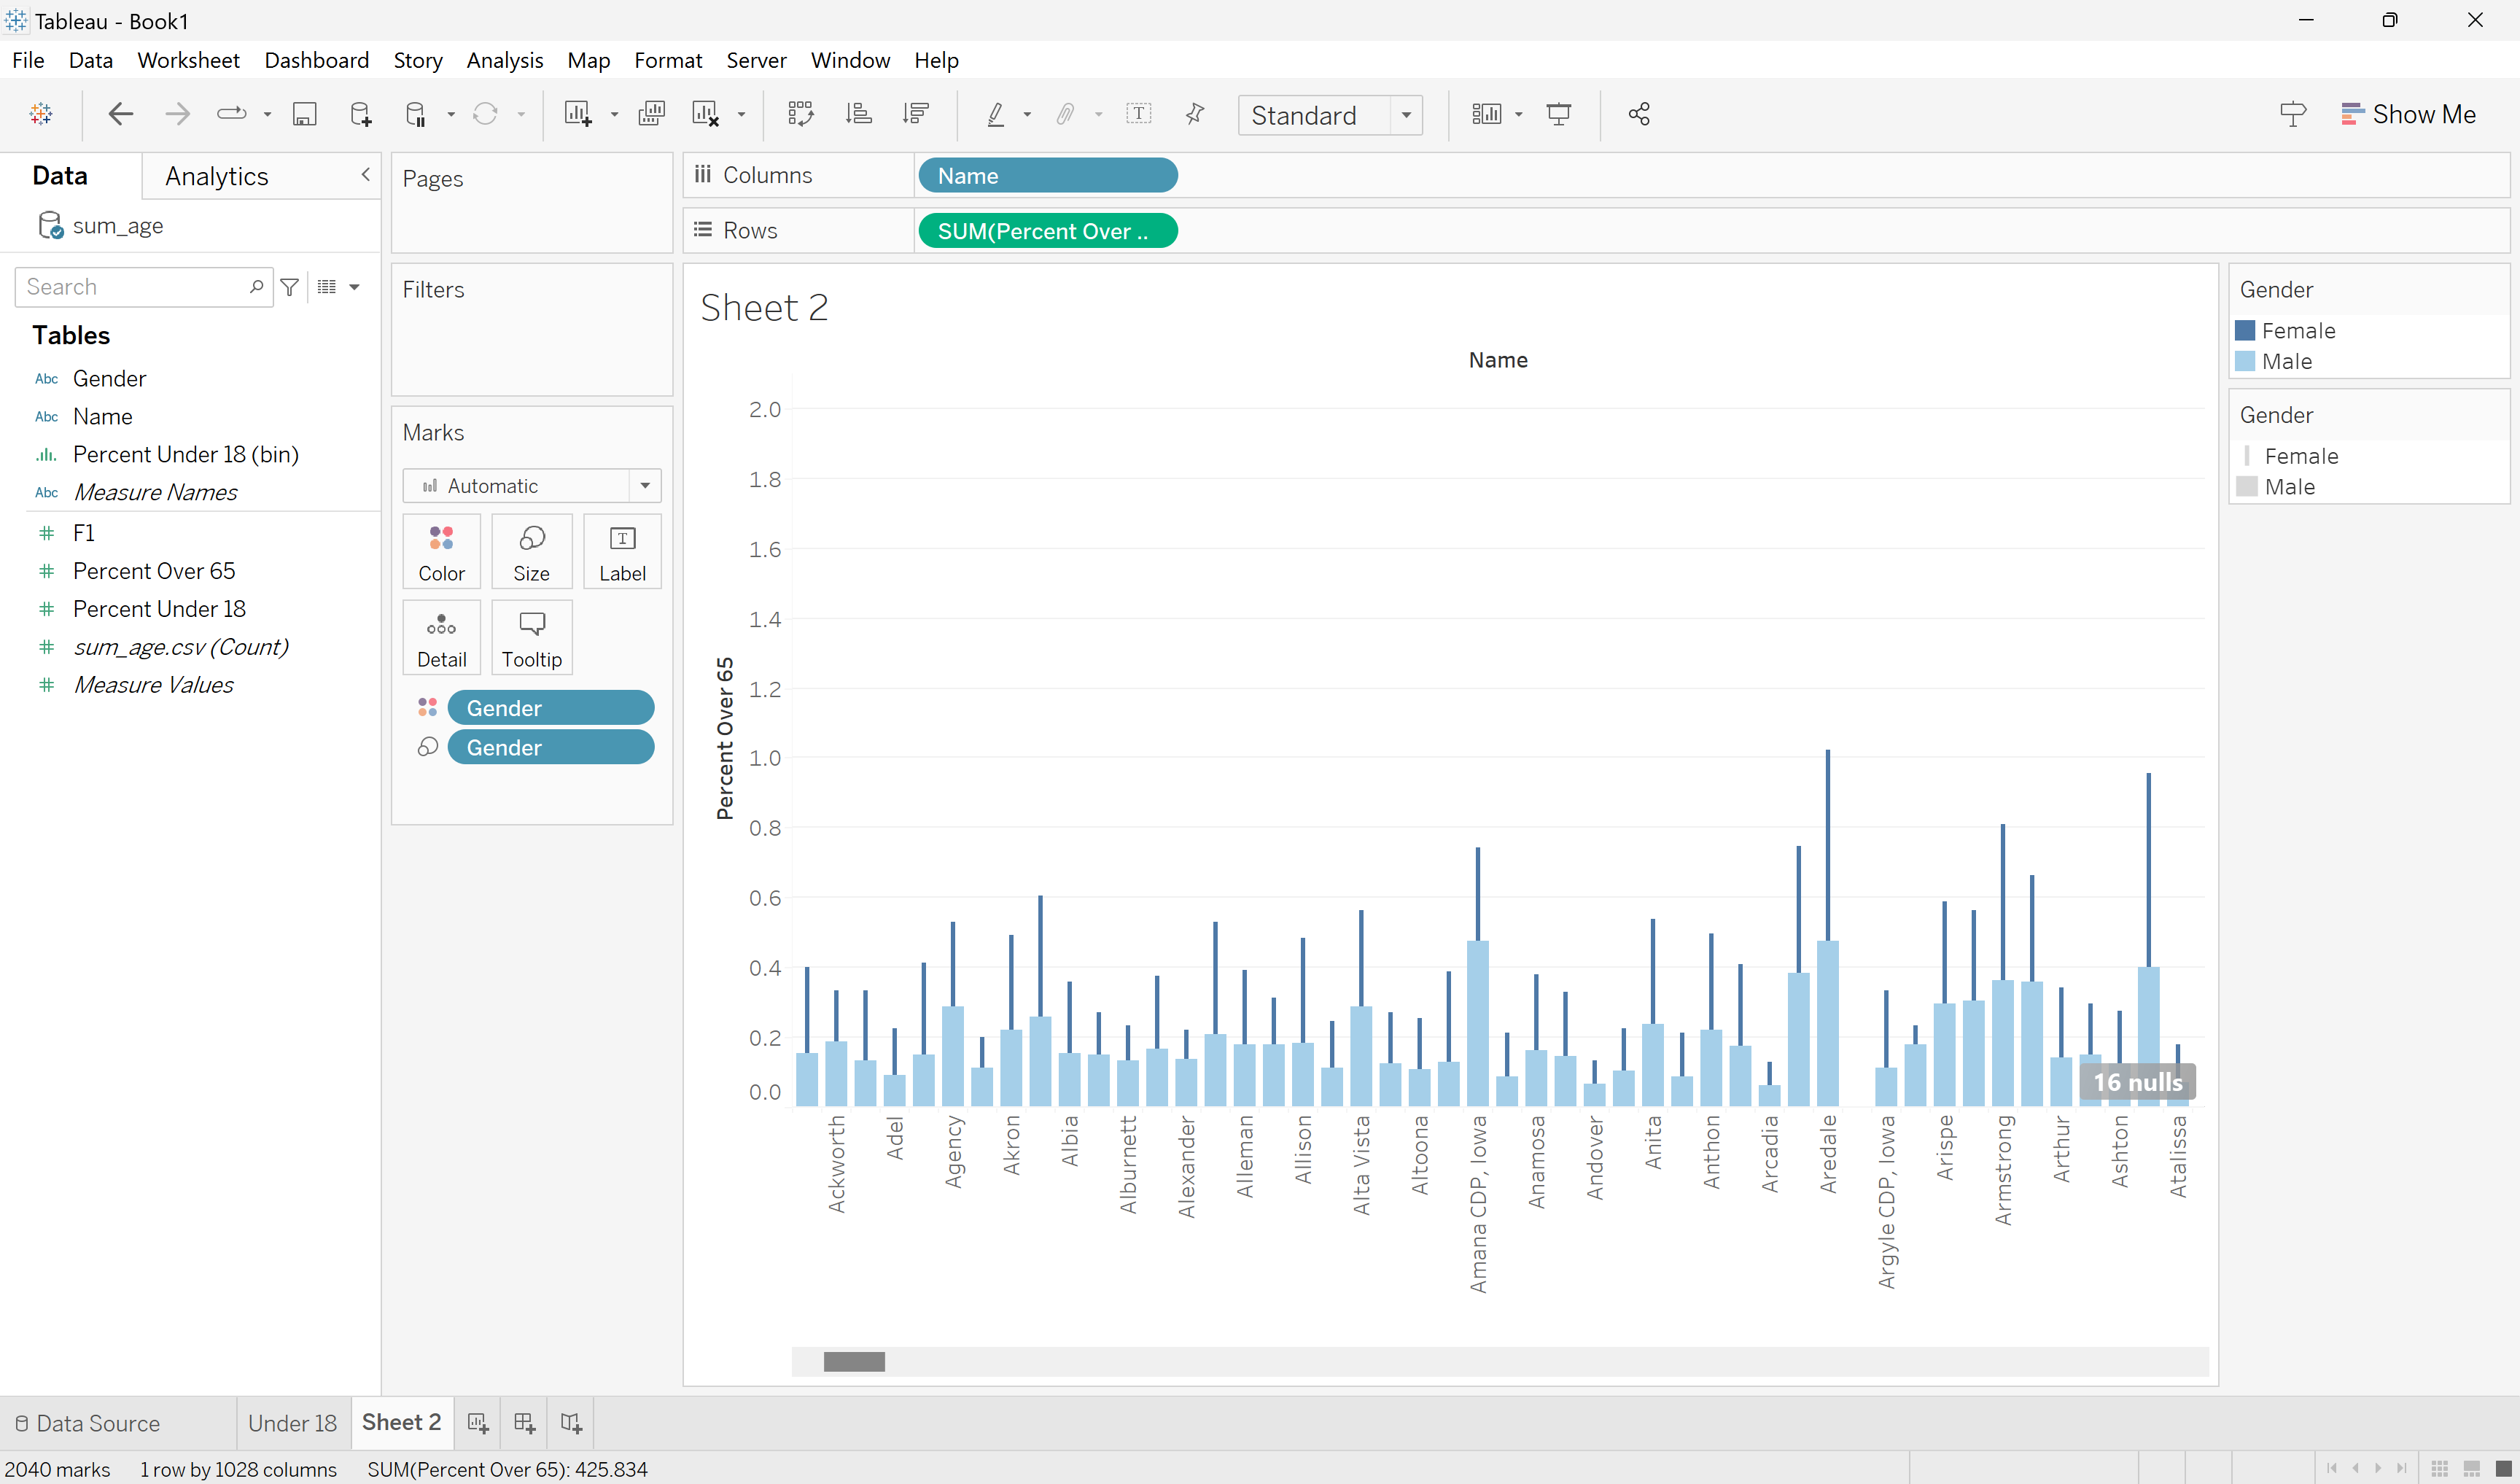
Task: Click the Redo forward arrow
Action: click(x=177, y=114)
